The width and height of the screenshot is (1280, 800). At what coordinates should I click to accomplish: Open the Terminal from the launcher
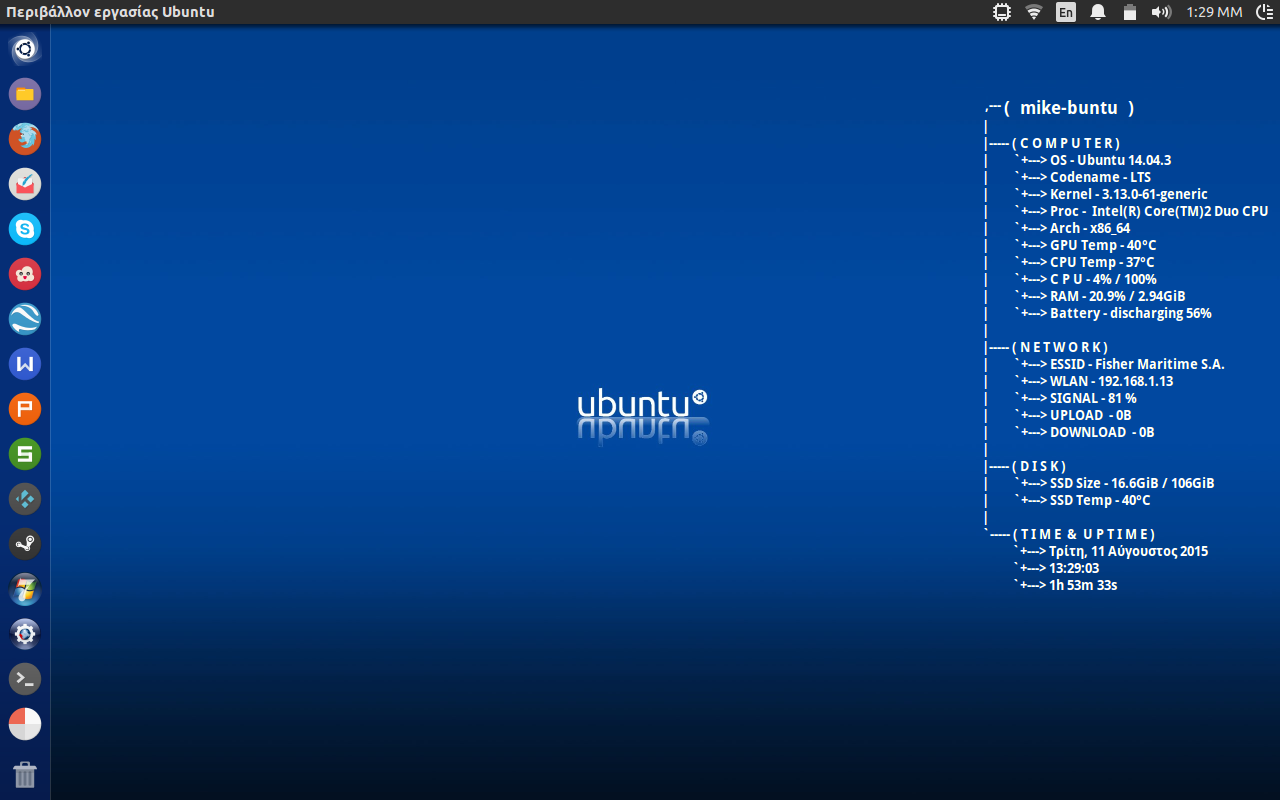pyautogui.click(x=25, y=679)
